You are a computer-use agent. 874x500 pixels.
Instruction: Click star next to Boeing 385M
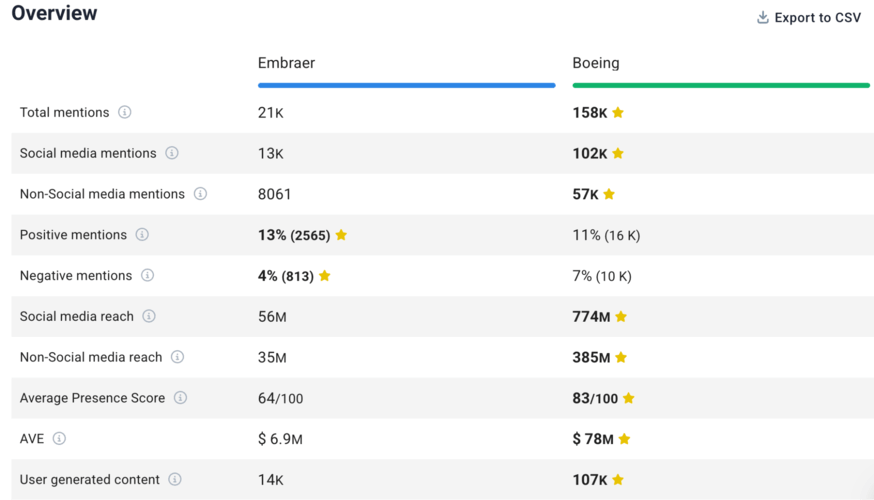pos(621,357)
